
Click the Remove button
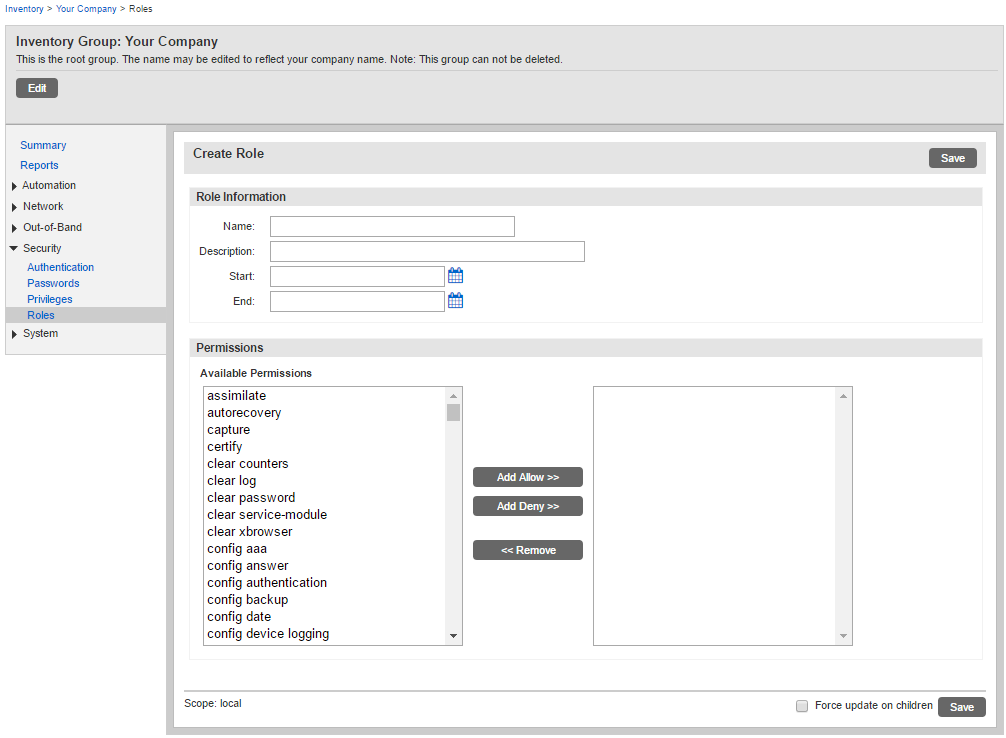click(527, 550)
